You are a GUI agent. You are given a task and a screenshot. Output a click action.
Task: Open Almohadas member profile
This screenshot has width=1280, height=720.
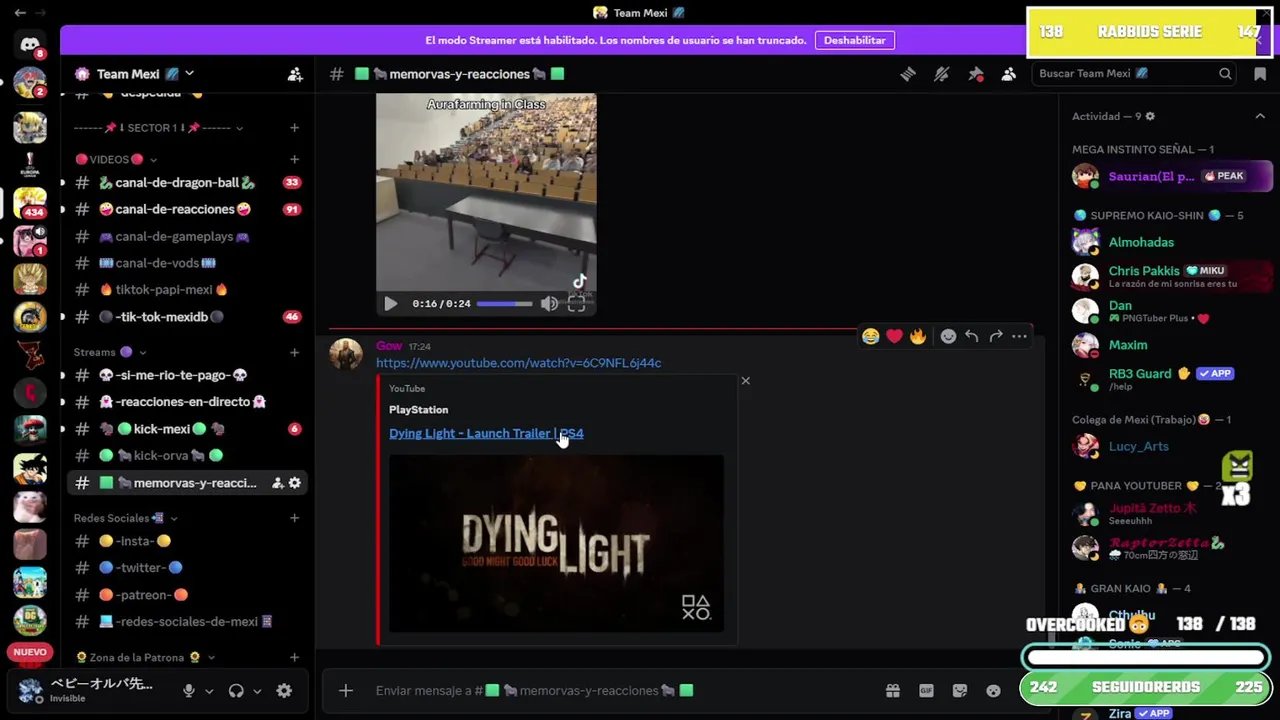[x=1141, y=242]
